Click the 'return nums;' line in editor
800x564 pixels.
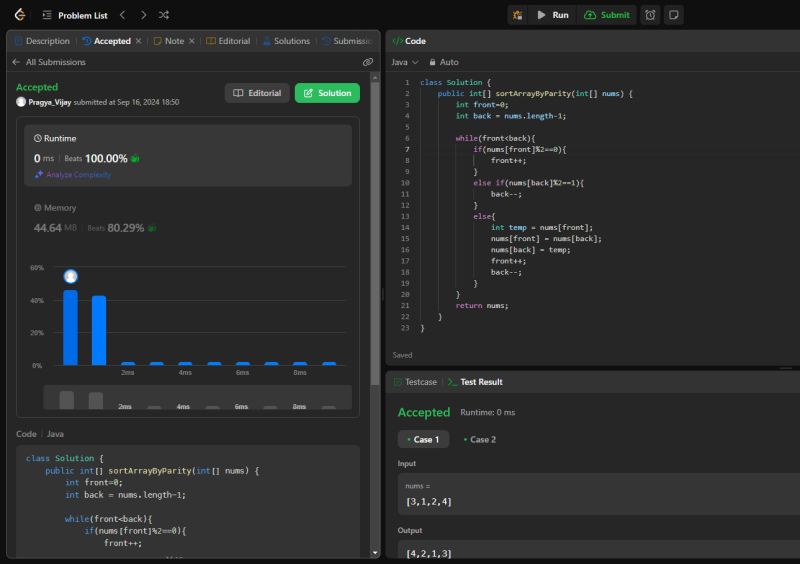482,305
